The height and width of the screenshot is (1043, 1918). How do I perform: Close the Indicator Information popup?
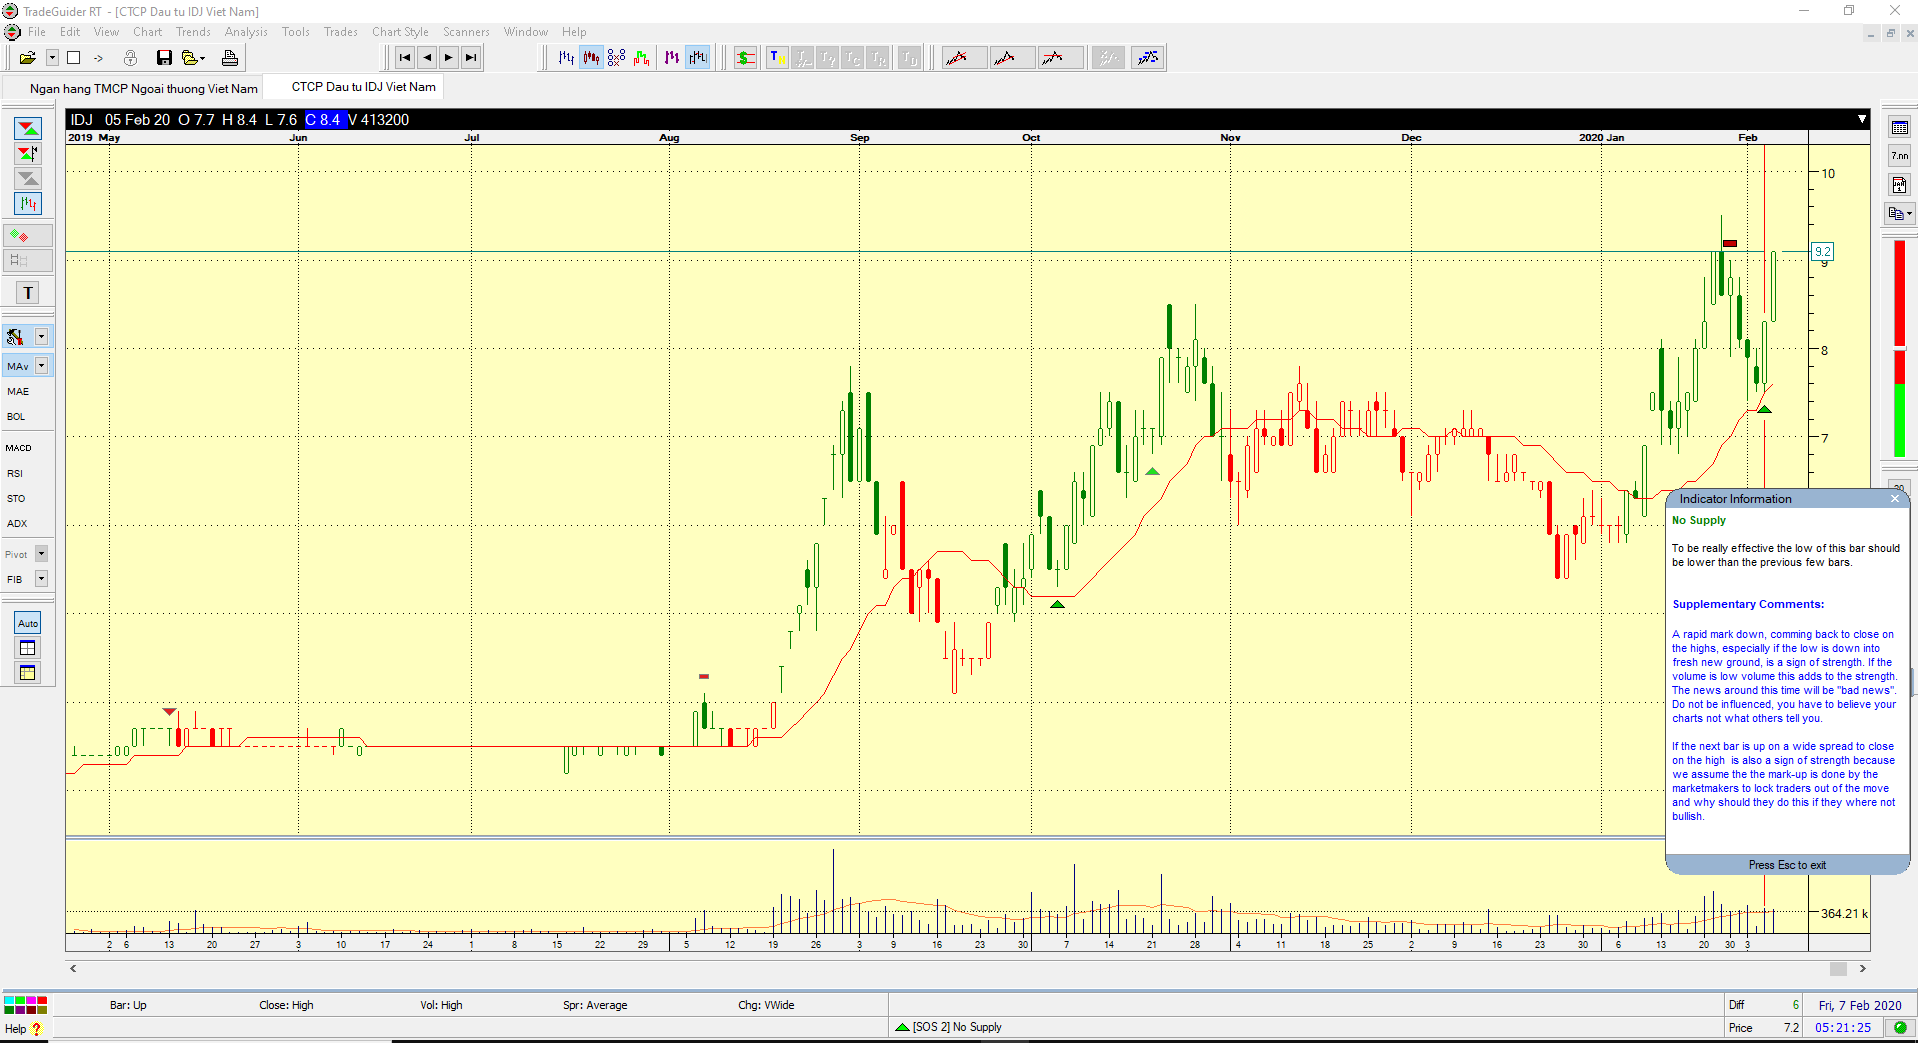pos(1894,499)
